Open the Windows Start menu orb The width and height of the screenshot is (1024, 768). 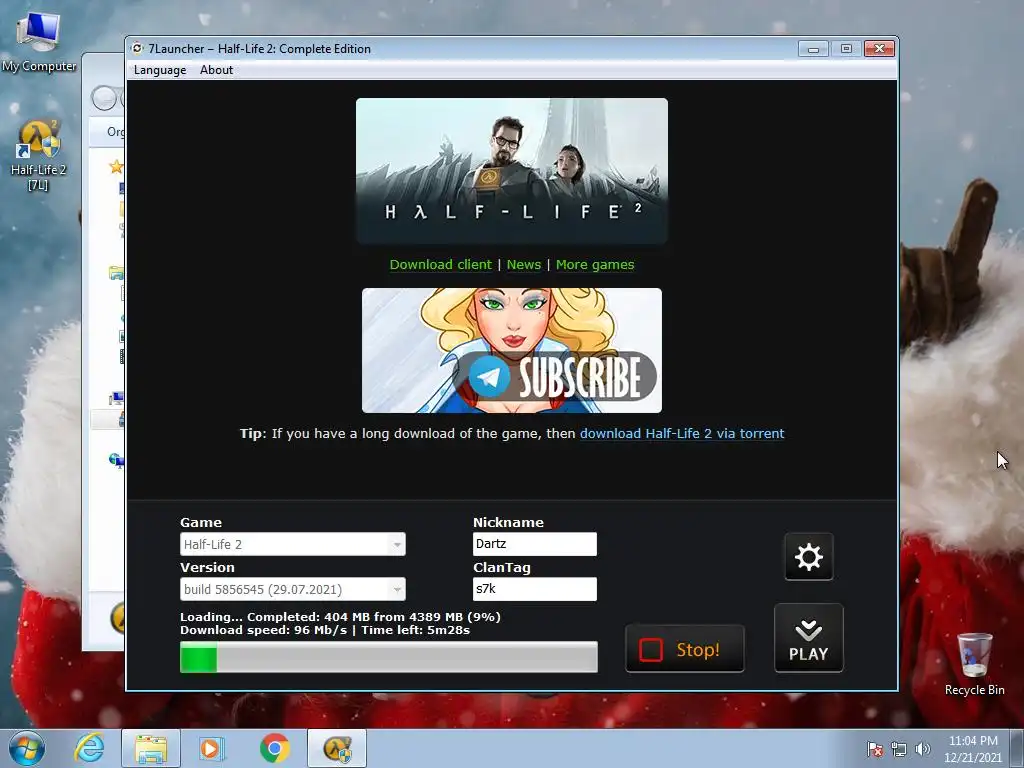point(27,748)
